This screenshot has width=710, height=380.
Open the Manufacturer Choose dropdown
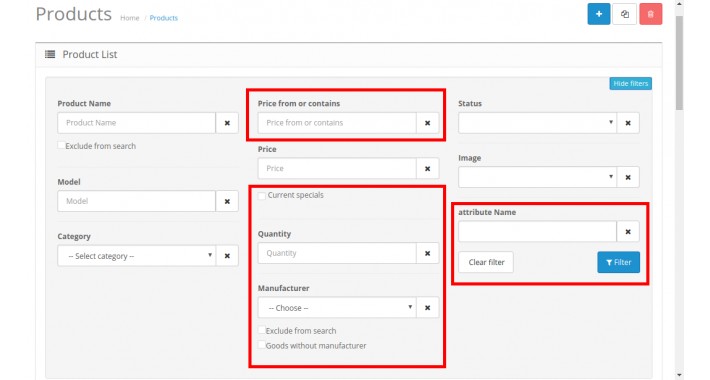tap(337, 308)
